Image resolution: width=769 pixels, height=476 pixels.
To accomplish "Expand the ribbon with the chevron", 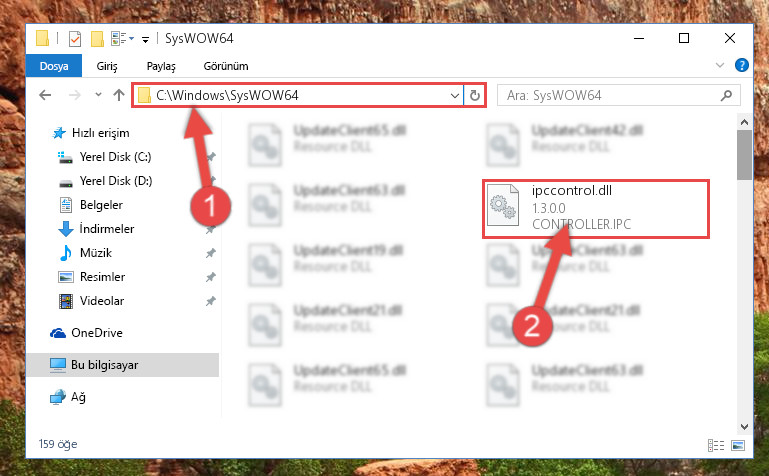I will tap(719, 65).
